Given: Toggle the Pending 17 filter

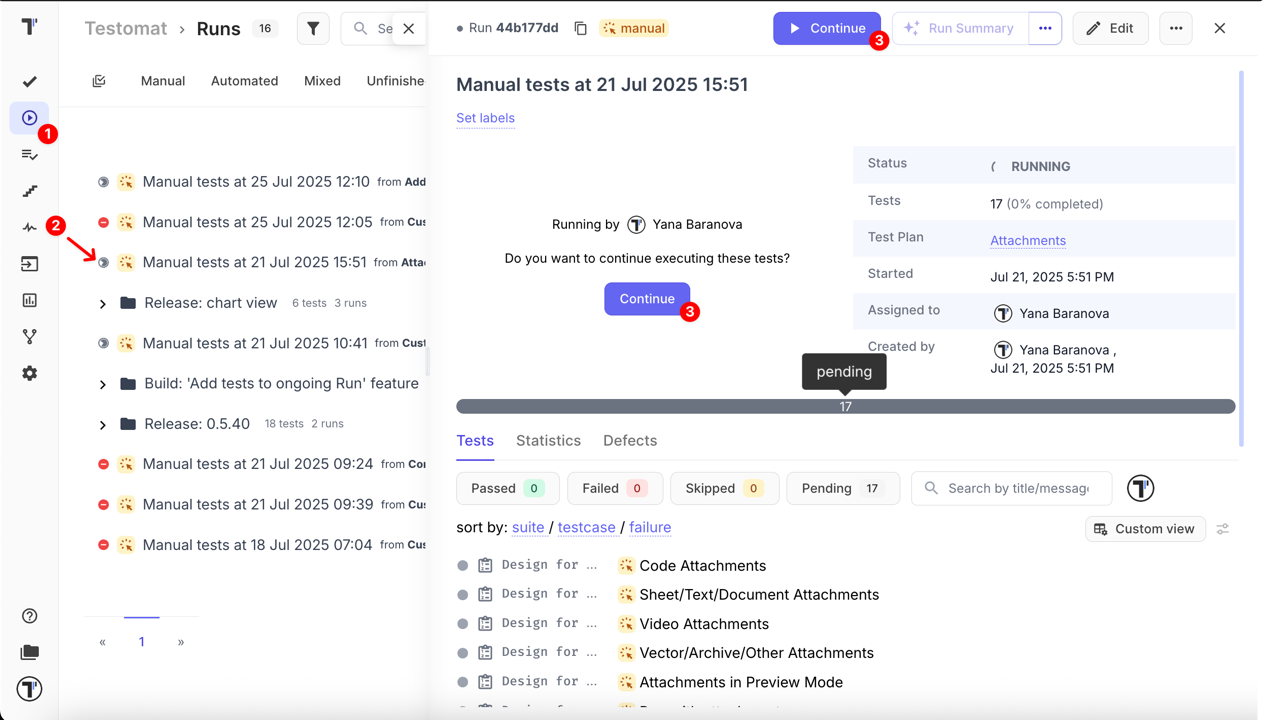Looking at the screenshot, I should 842,488.
